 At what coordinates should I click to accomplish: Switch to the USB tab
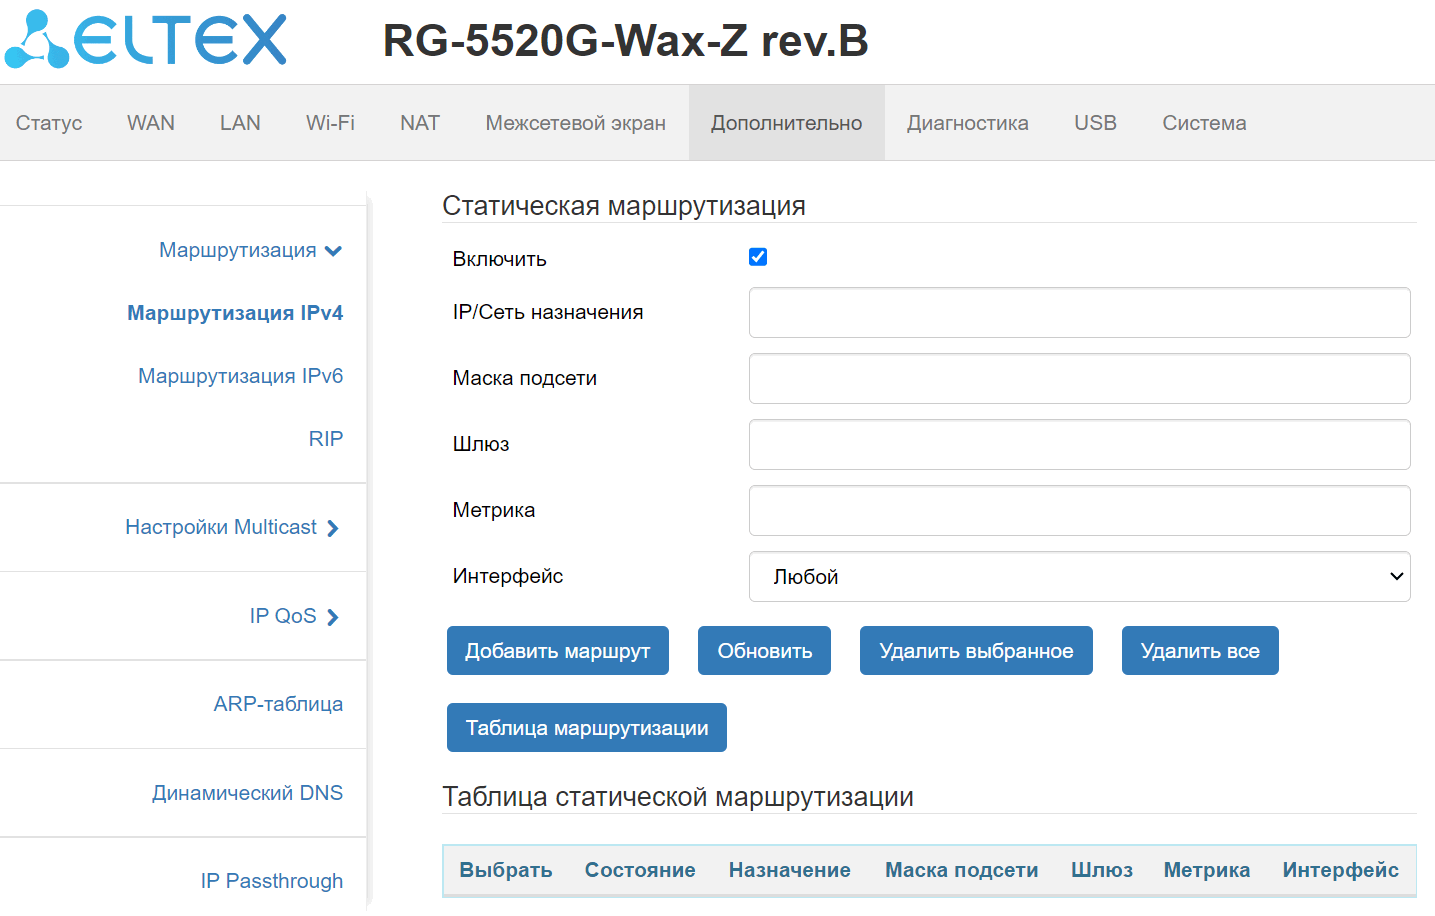click(1096, 123)
